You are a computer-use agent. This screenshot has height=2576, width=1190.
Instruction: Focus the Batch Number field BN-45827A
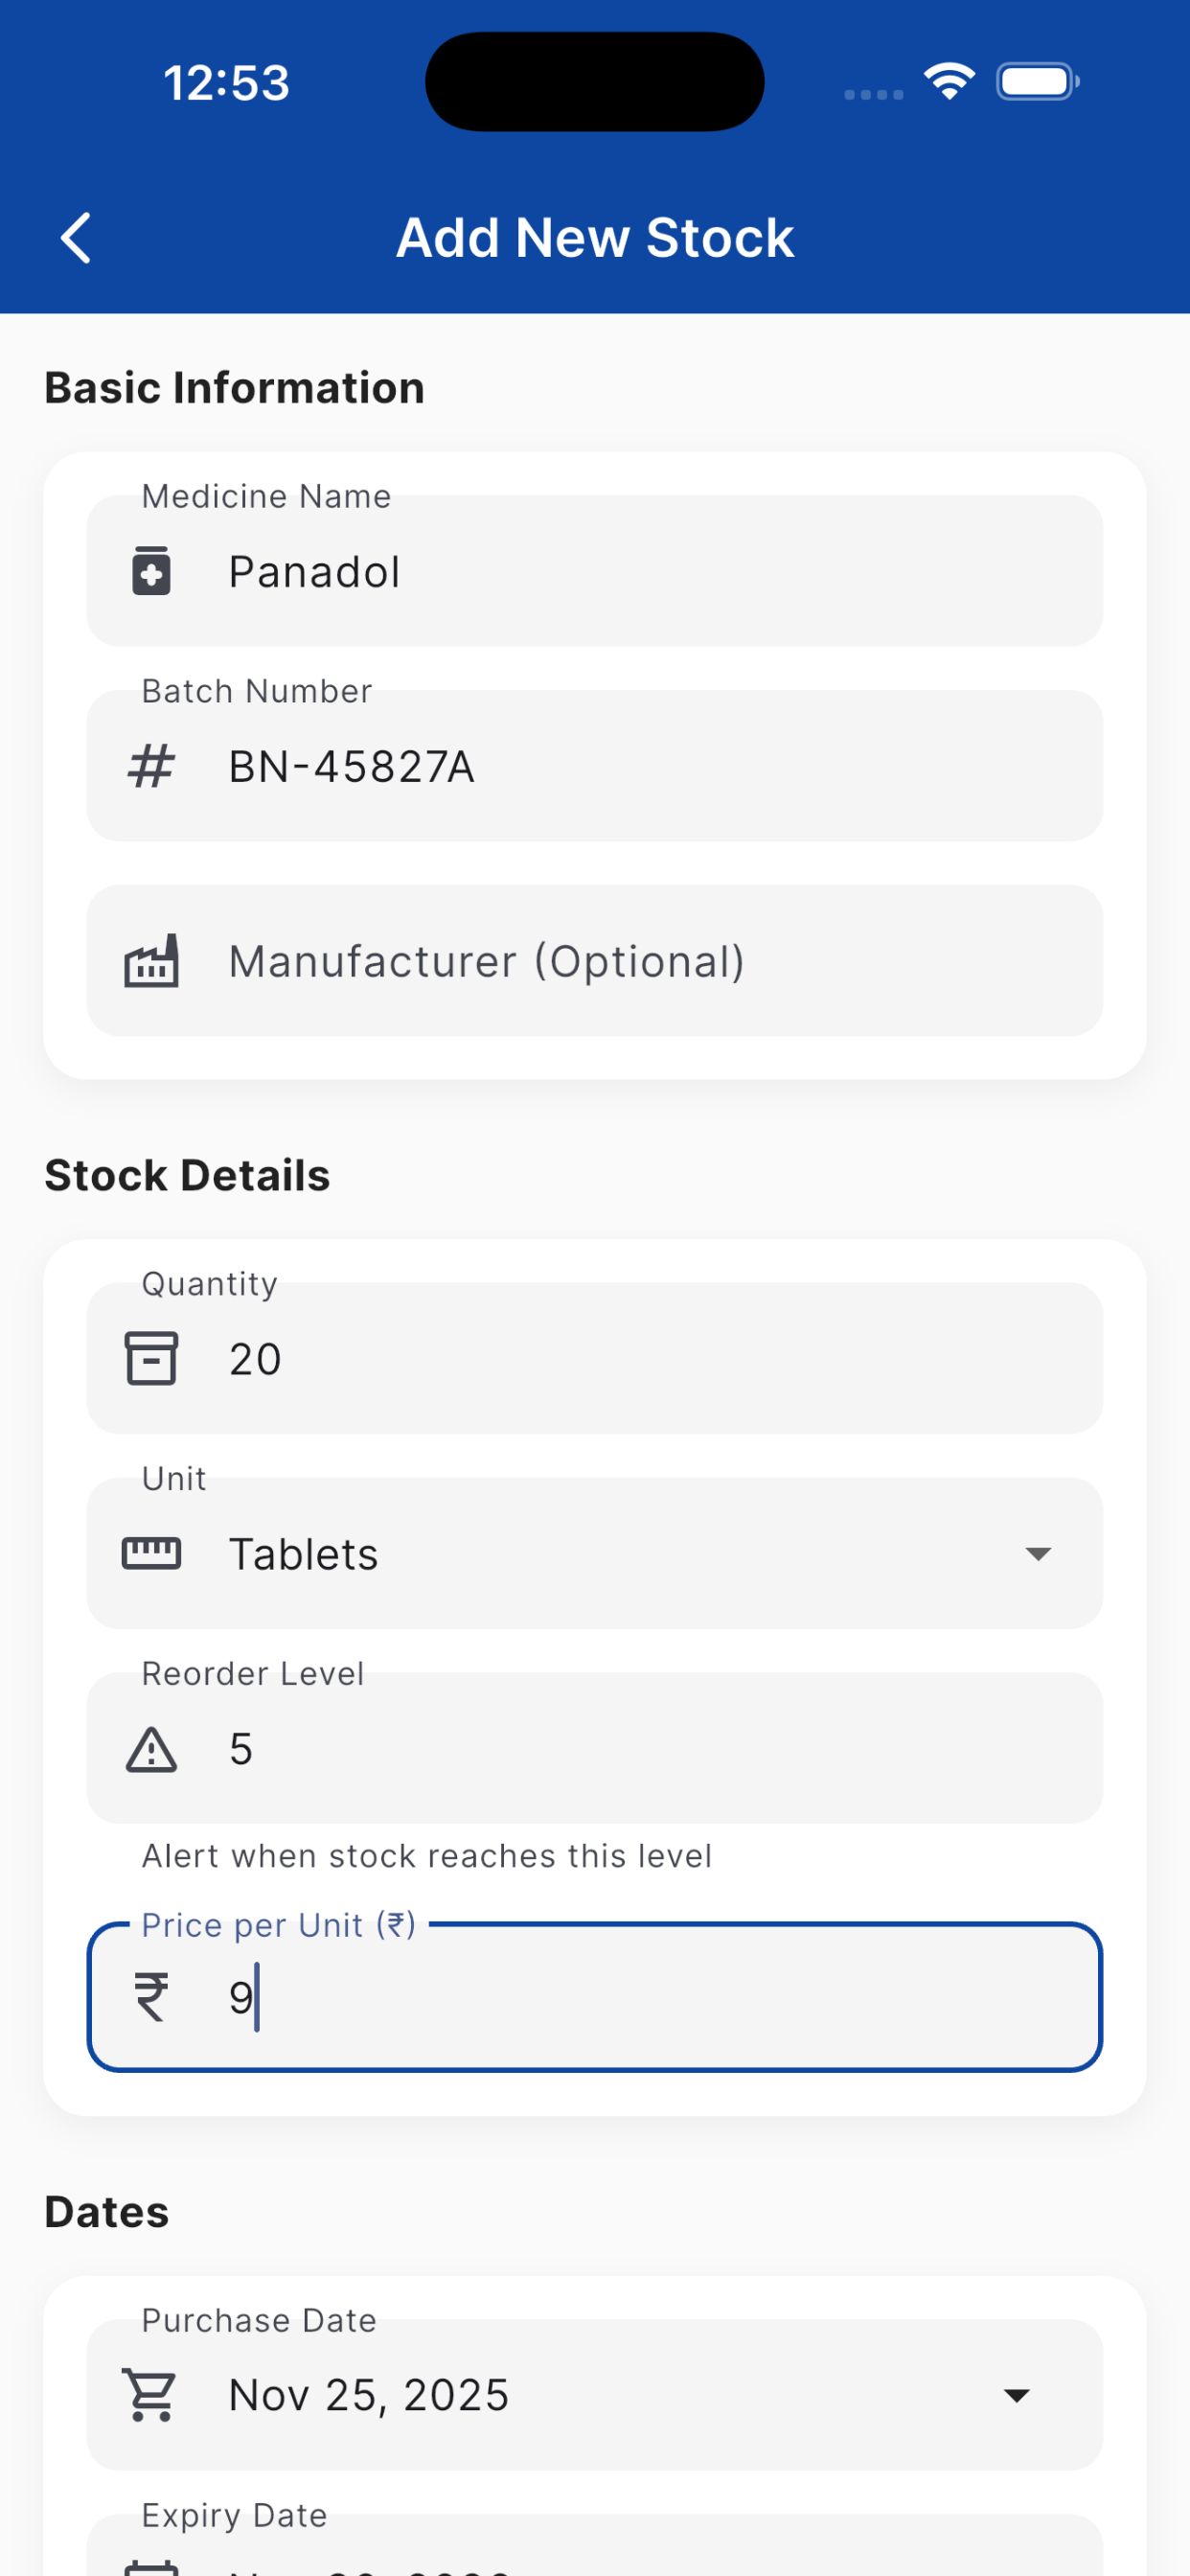tap(640, 767)
